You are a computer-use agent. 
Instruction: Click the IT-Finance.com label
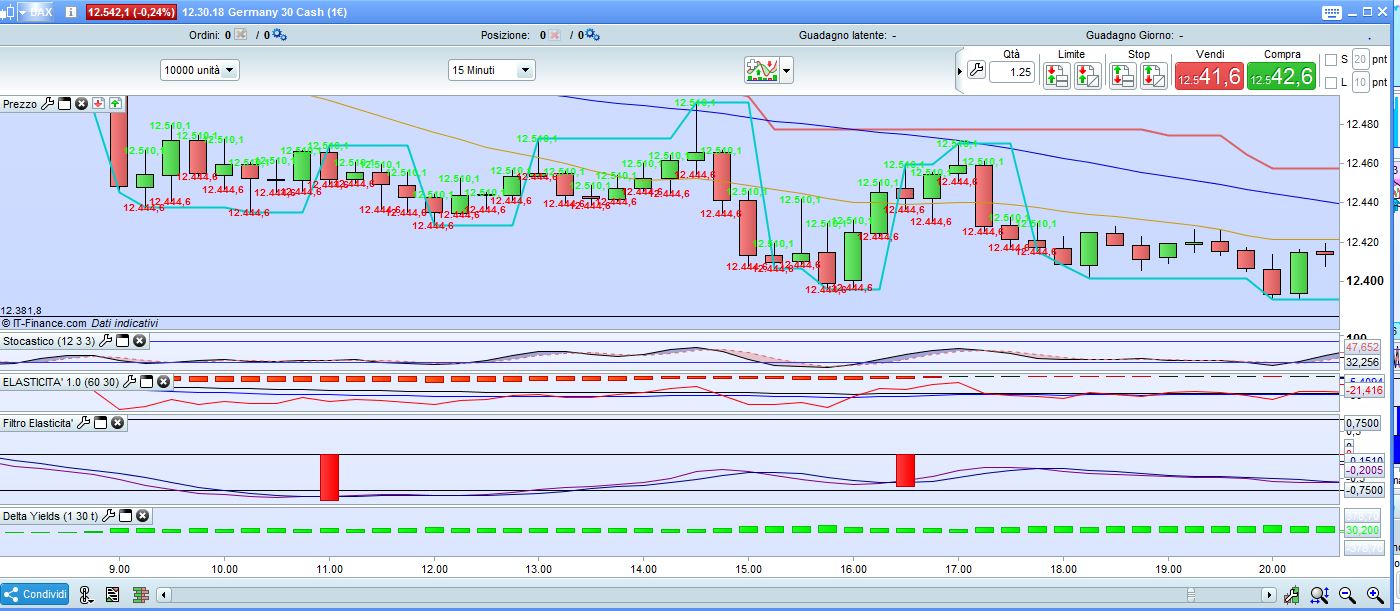pyautogui.click(x=50, y=323)
